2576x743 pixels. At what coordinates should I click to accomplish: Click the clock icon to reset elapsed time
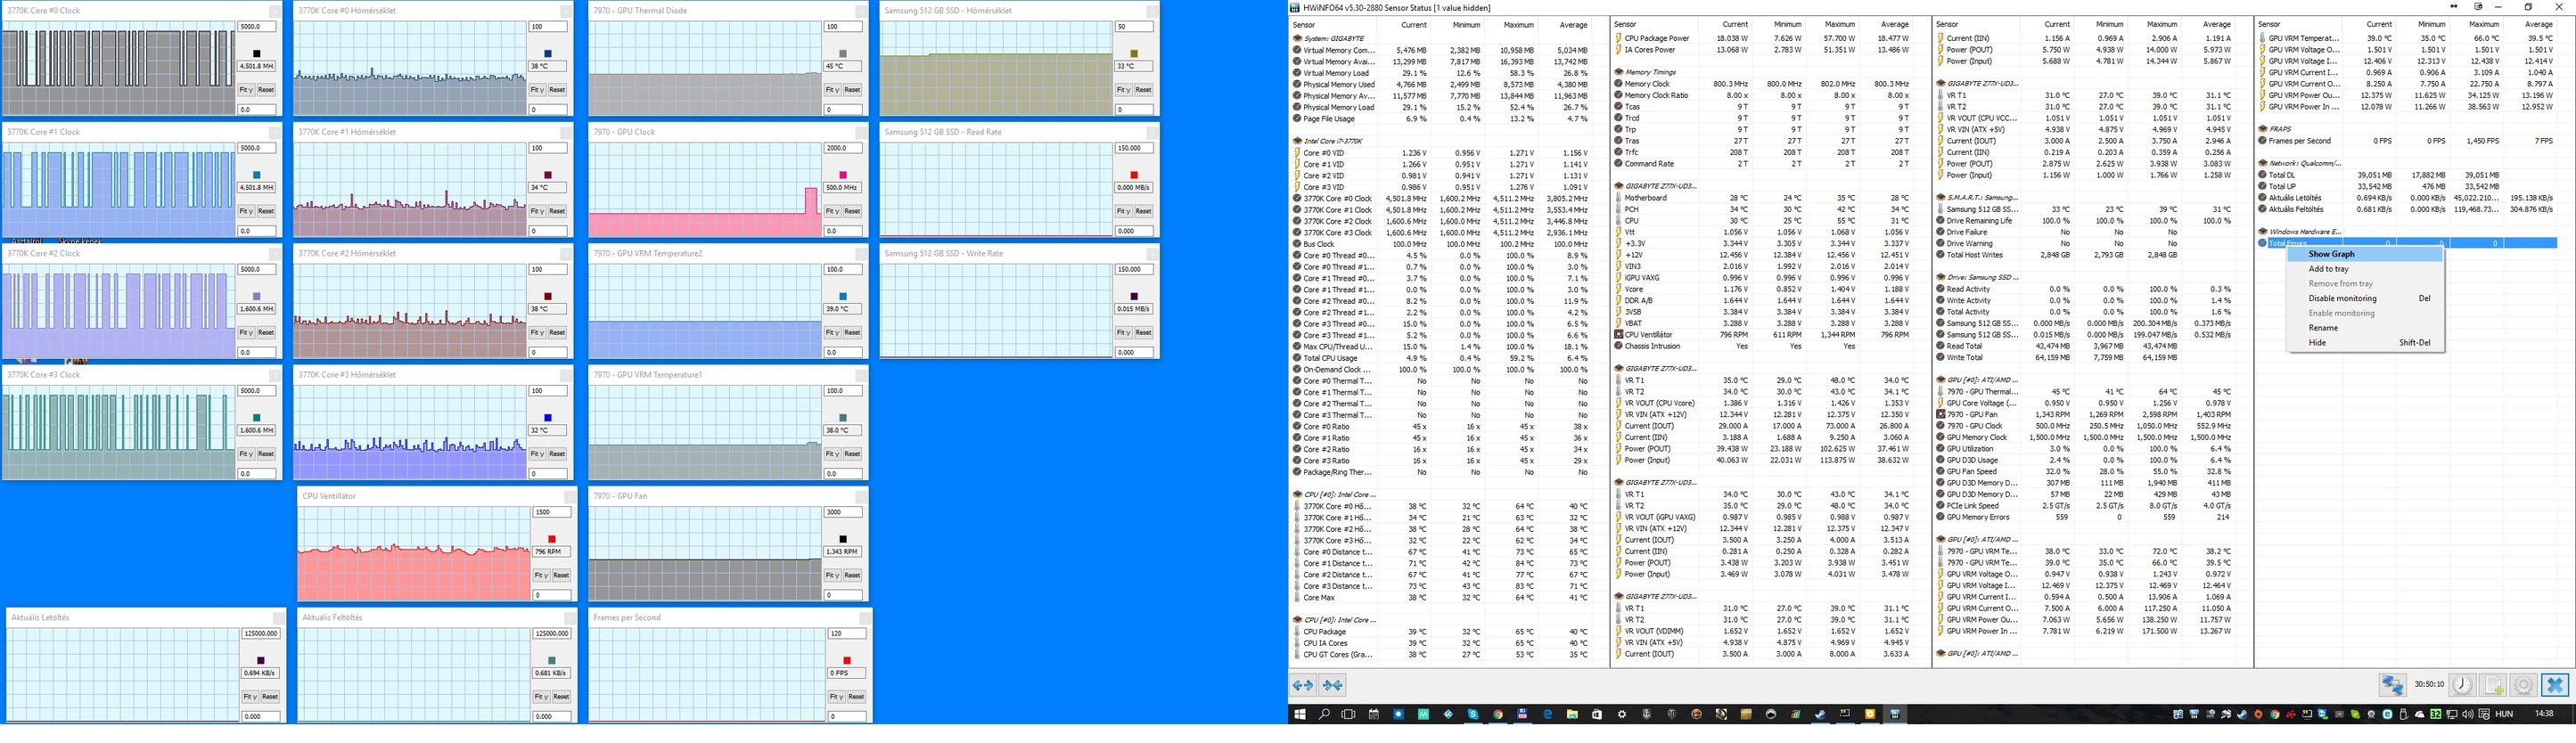pos(2462,685)
